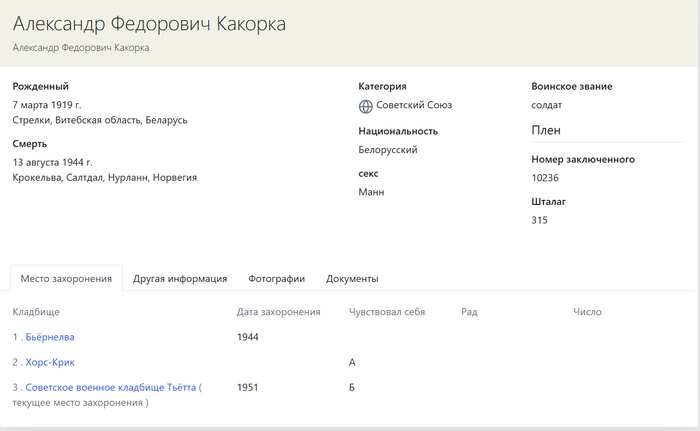Open Советское военное кладбище Тьётта link
Viewport: 700px width, 431px height.
[x=110, y=387]
